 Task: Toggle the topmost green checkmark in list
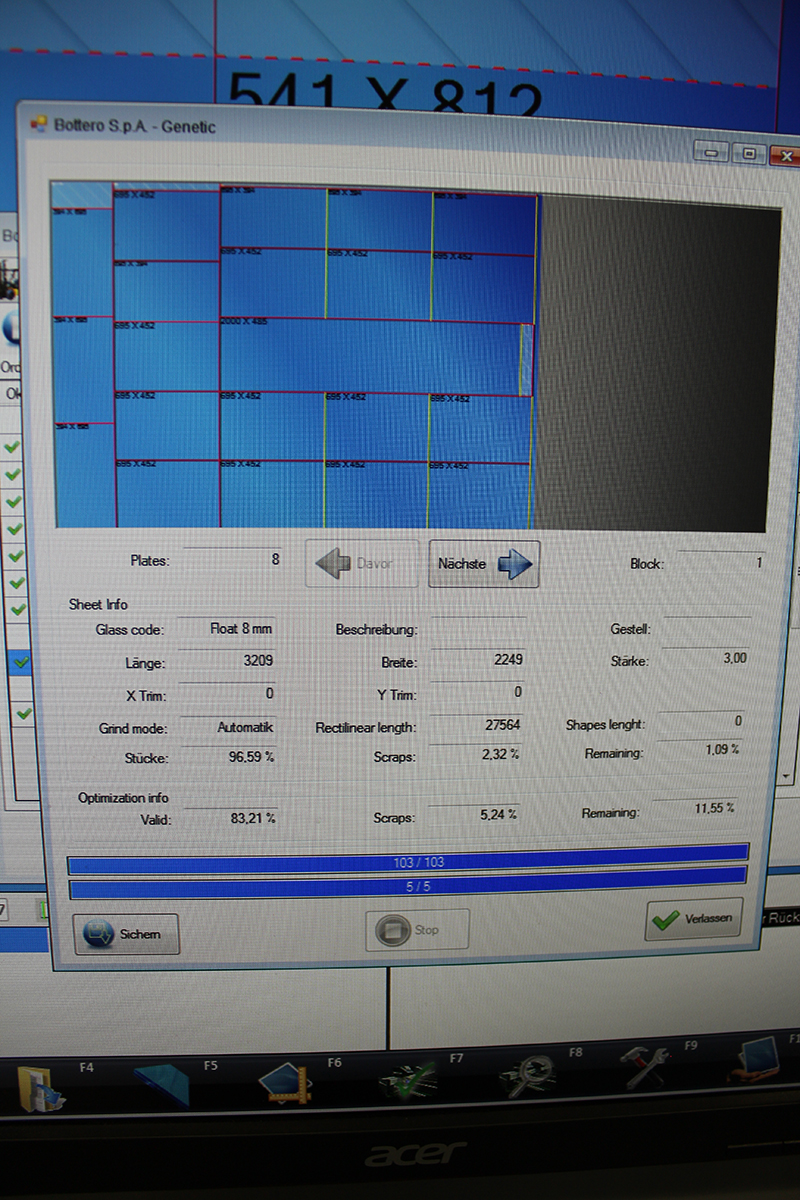pos(13,447)
